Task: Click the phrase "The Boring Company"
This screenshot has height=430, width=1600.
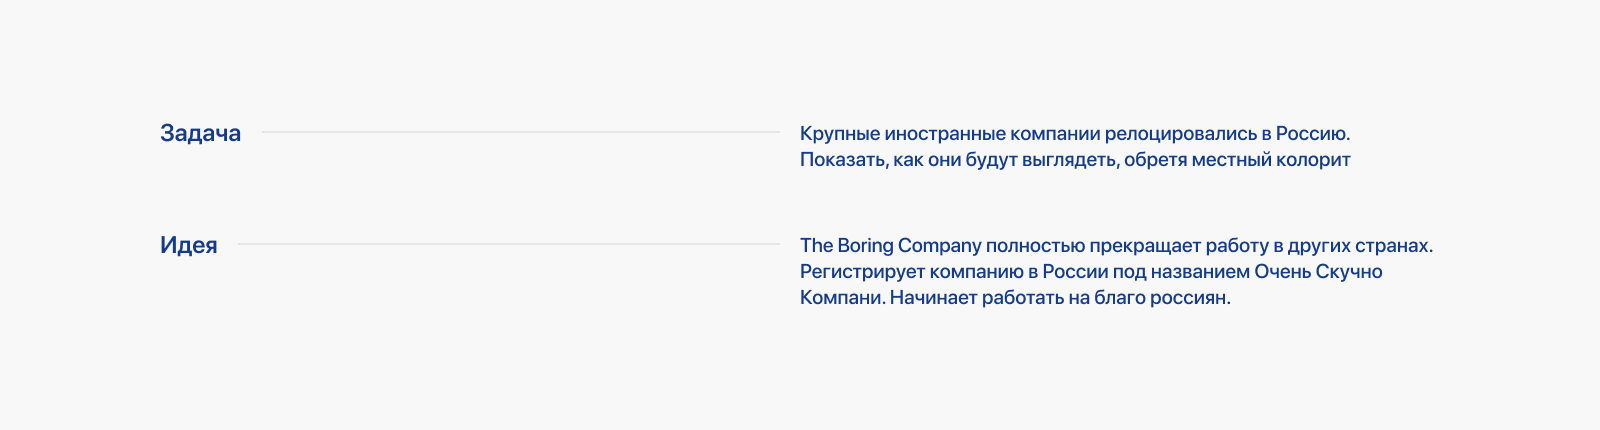Action: [890, 245]
